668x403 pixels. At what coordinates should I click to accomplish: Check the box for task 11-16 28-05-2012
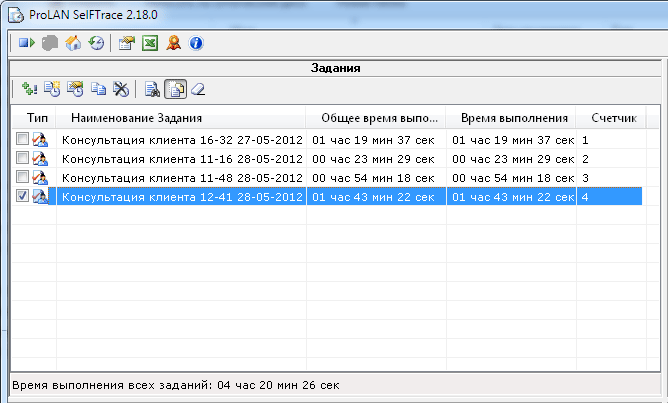tap(22, 159)
